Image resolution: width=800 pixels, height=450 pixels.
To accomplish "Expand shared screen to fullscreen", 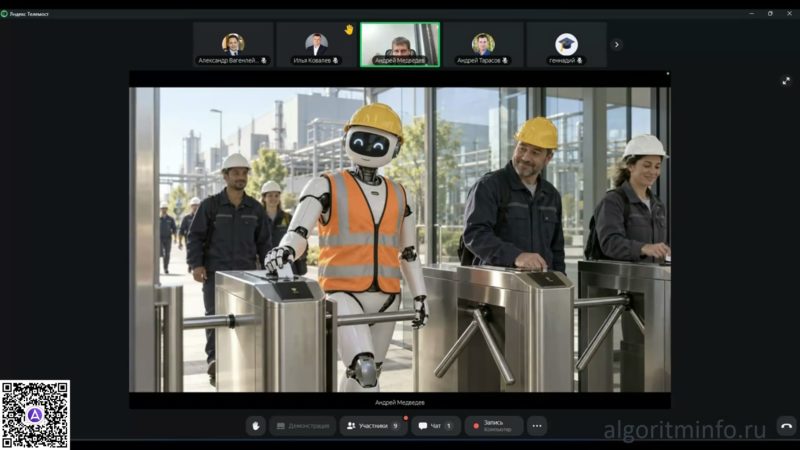I will coord(786,81).
